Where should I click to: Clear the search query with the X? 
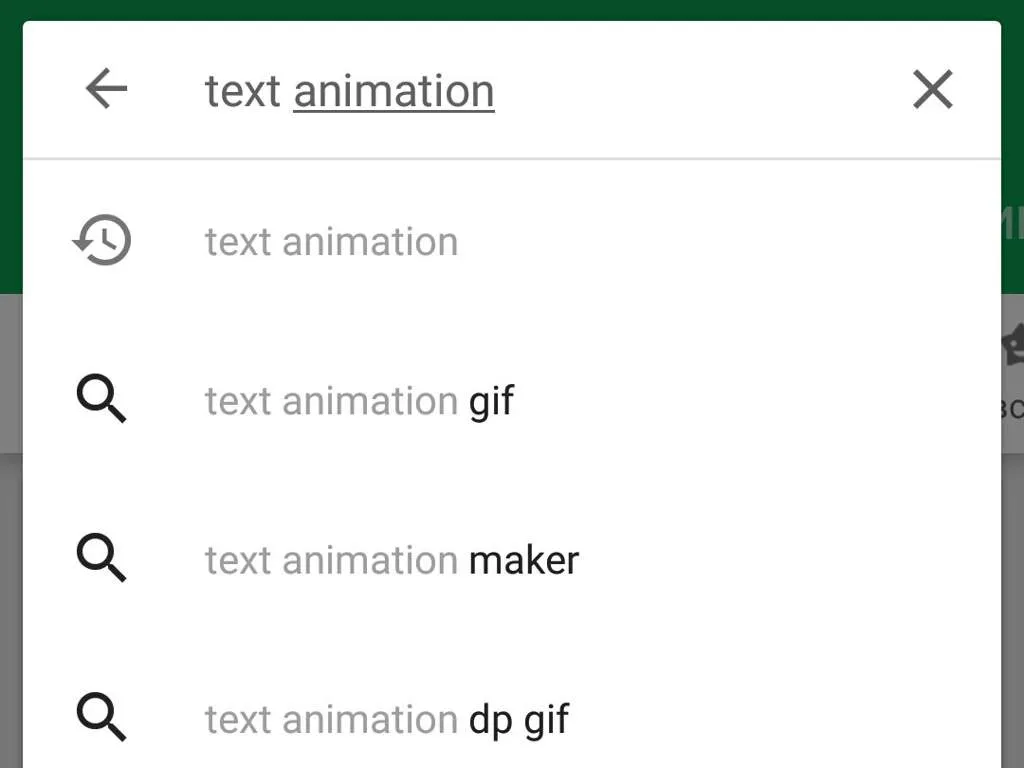tap(933, 89)
